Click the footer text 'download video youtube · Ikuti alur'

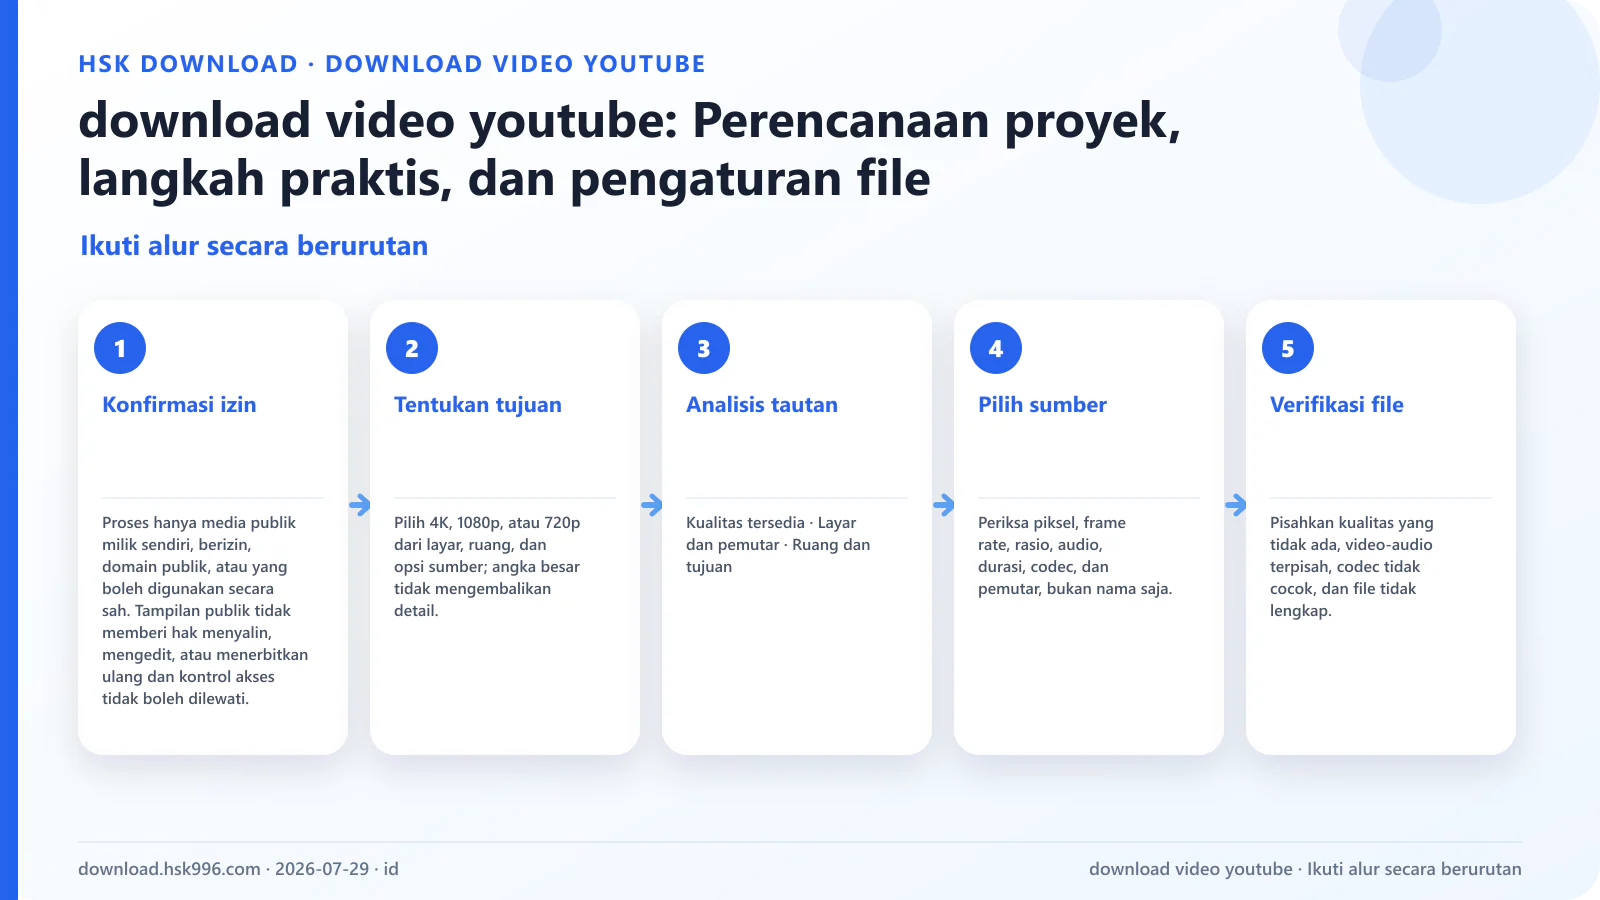tap(1305, 869)
